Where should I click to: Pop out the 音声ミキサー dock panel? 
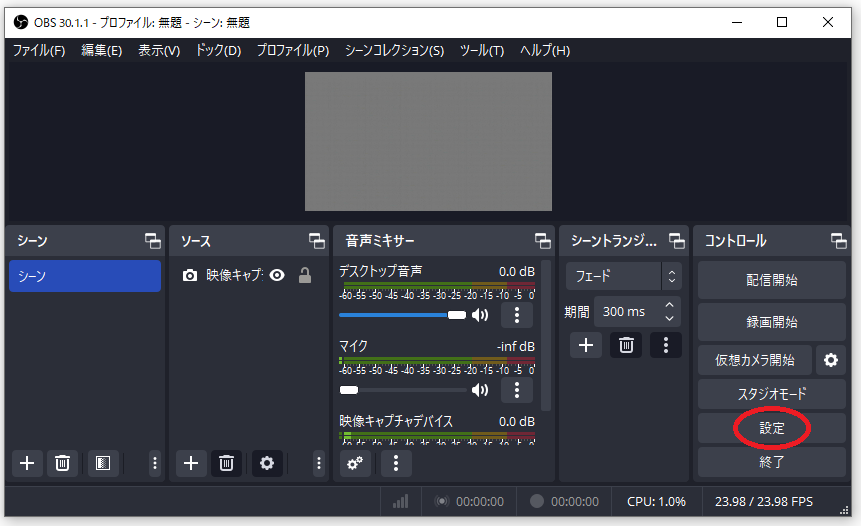pos(543,240)
